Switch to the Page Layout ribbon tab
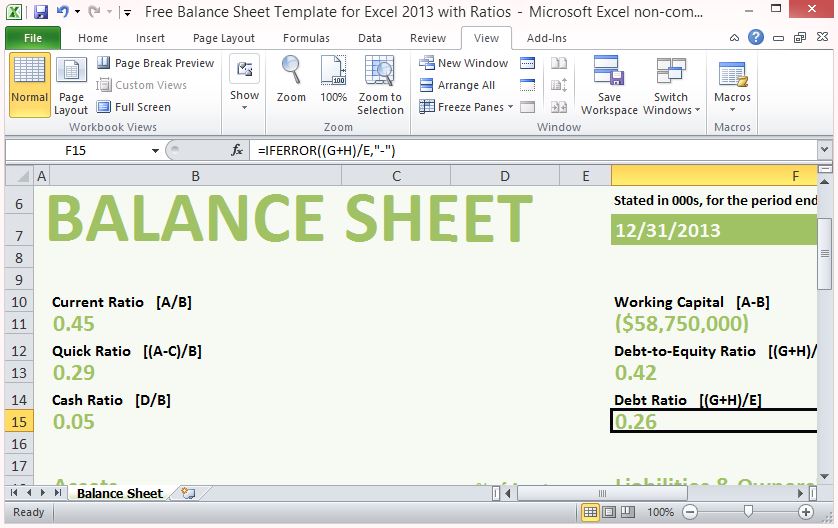The image size is (838, 528). point(224,38)
